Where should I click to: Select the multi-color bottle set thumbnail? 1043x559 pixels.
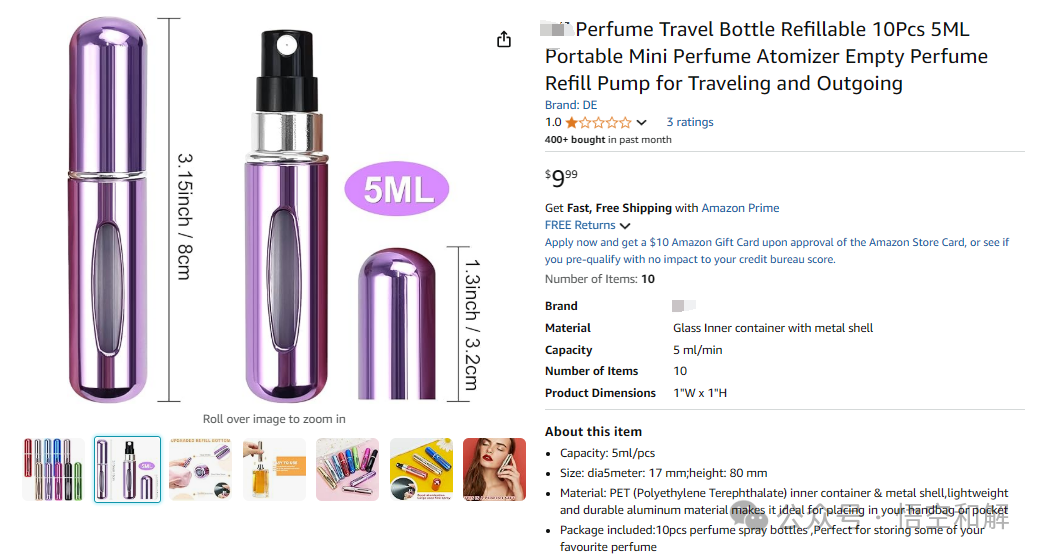tap(53, 469)
